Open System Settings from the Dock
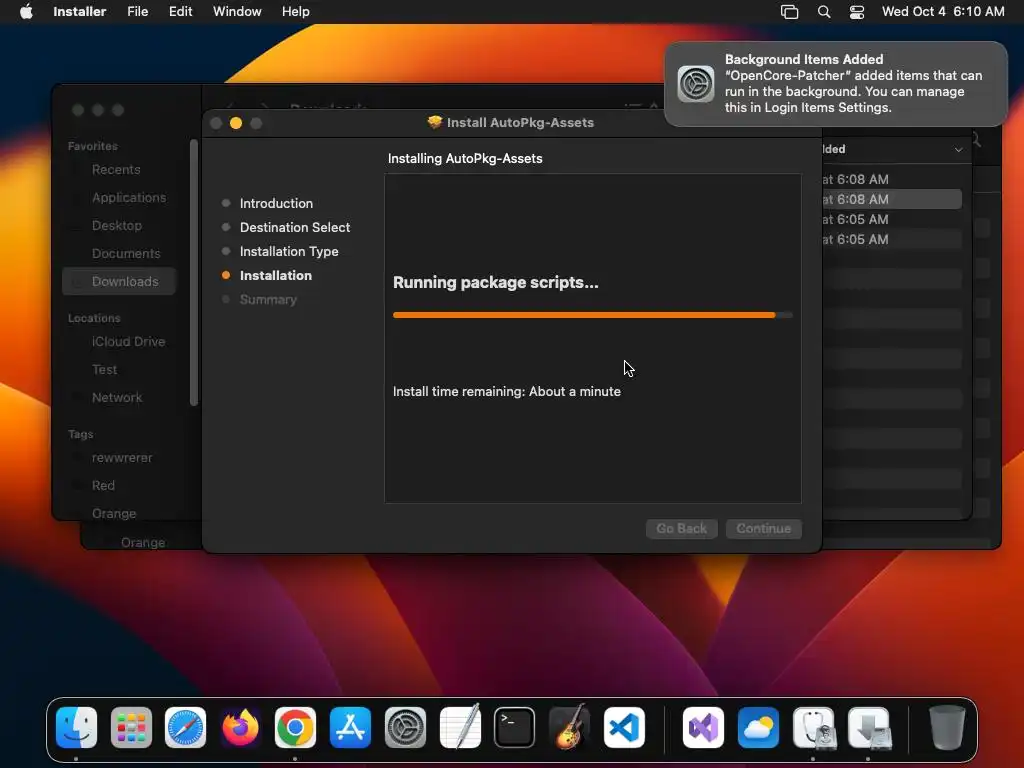The height and width of the screenshot is (768, 1024). click(x=405, y=728)
